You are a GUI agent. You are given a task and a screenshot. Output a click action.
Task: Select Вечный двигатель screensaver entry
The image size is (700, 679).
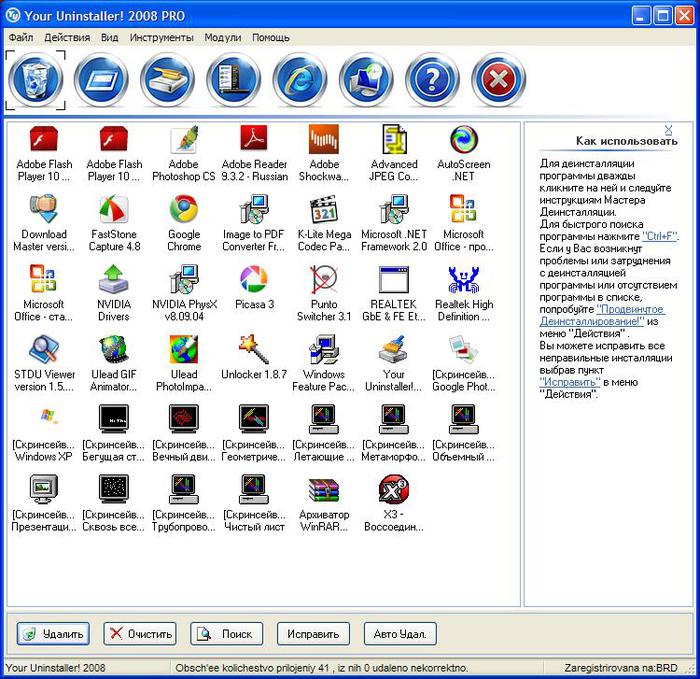(x=184, y=433)
